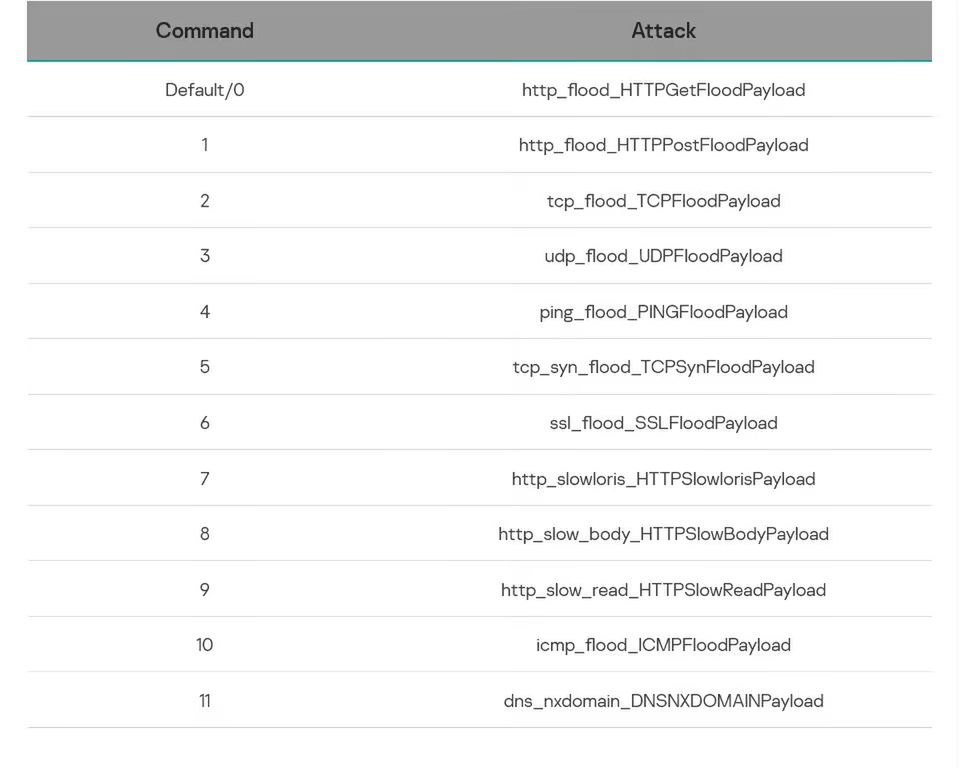Screen dimensions: 960x768
Task: Click ping_flood_PINGFloodPayload row text
Action: 663,312
